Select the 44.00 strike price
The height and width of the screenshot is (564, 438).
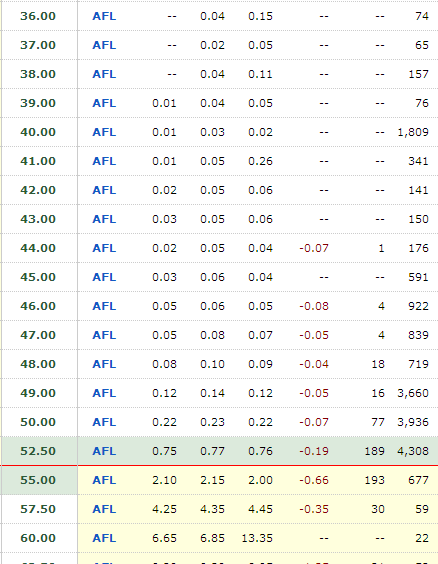[x=38, y=248]
